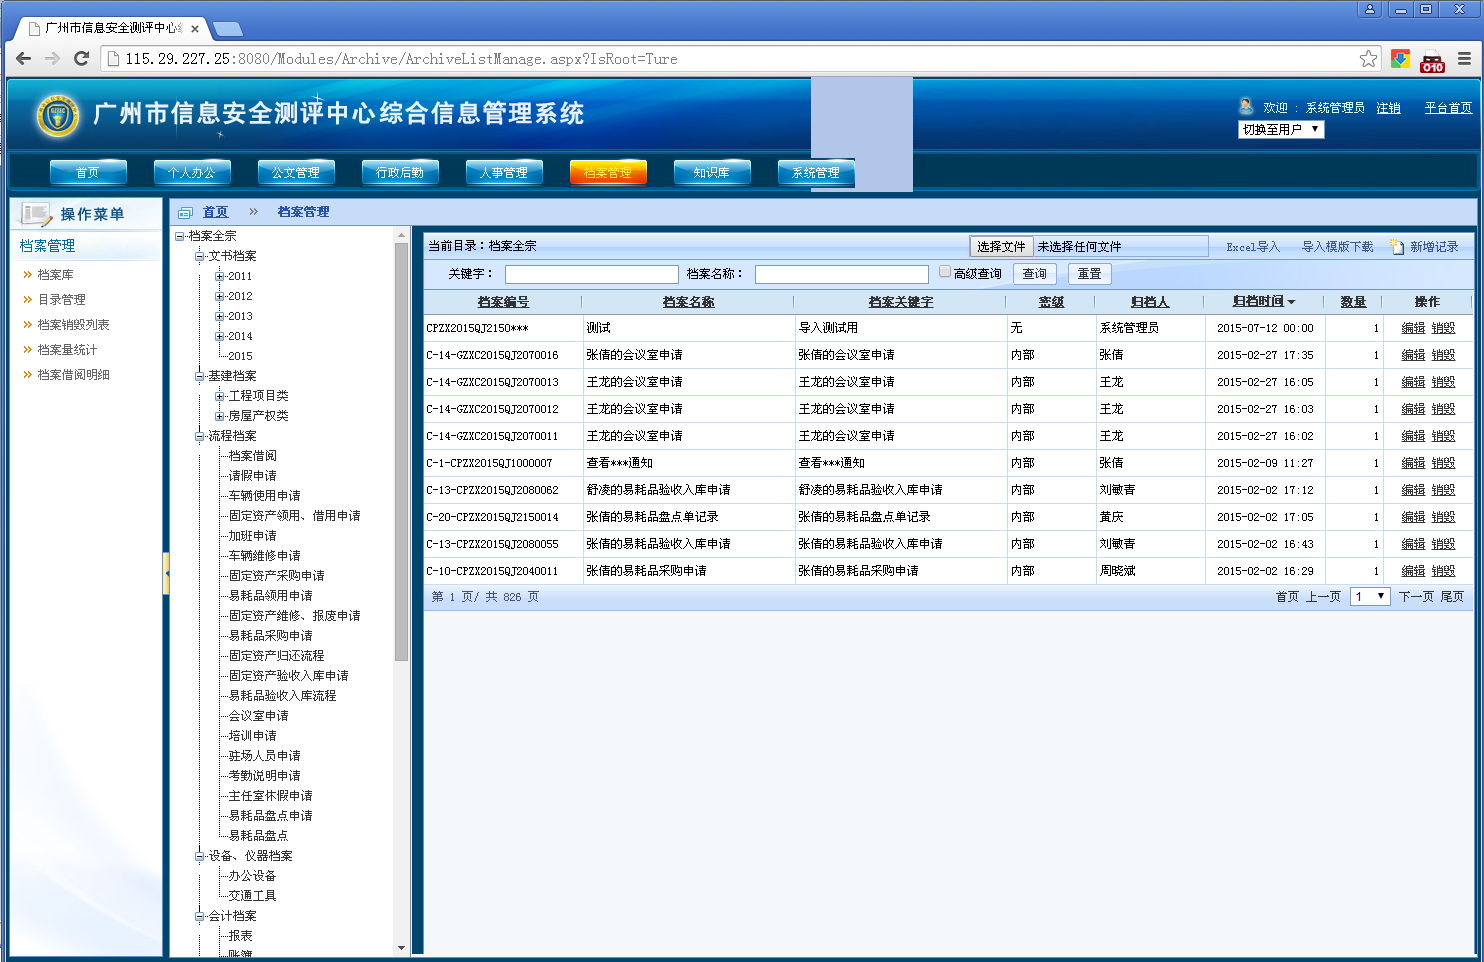
Task: Open the 行政后勤 navigation tab
Action: click(x=400, y=172)
